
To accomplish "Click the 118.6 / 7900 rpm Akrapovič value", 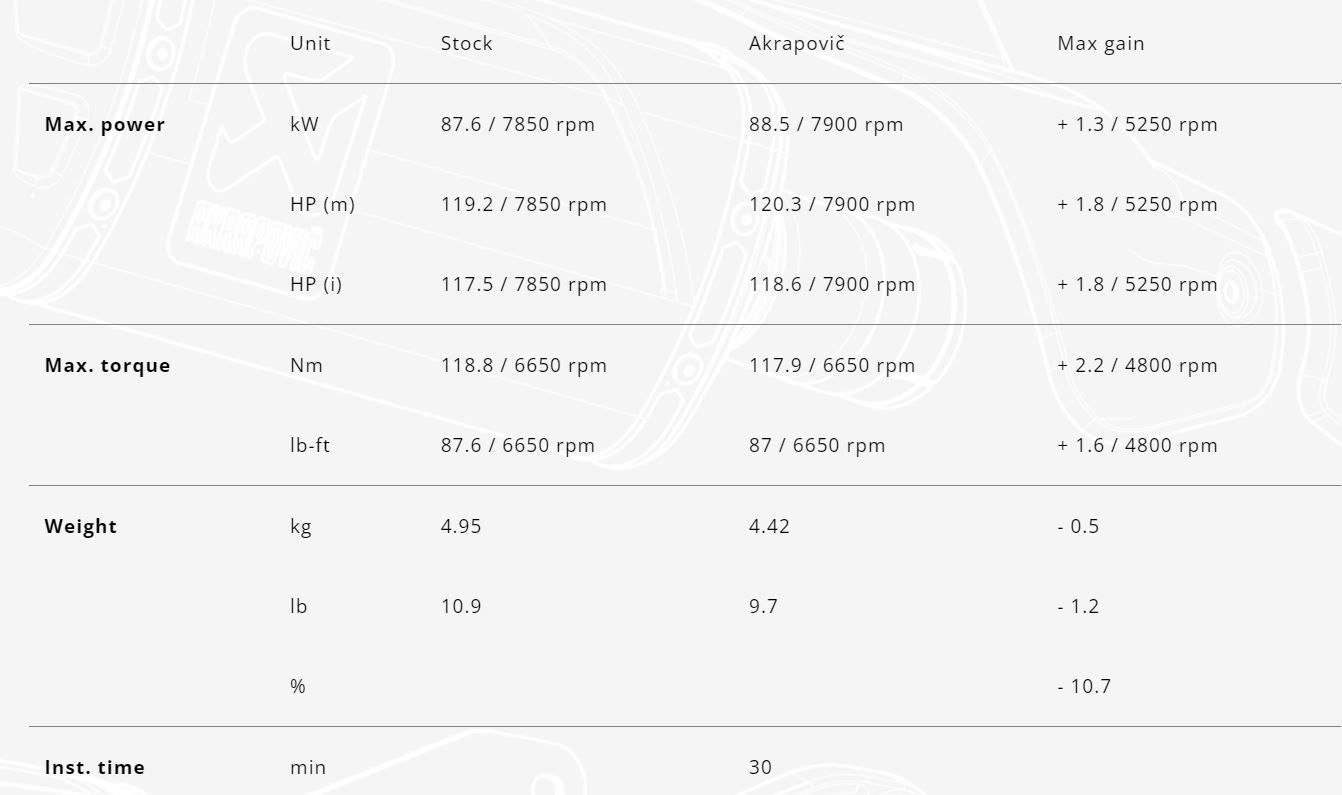I will pyautogui.click(x=832, y=285).
